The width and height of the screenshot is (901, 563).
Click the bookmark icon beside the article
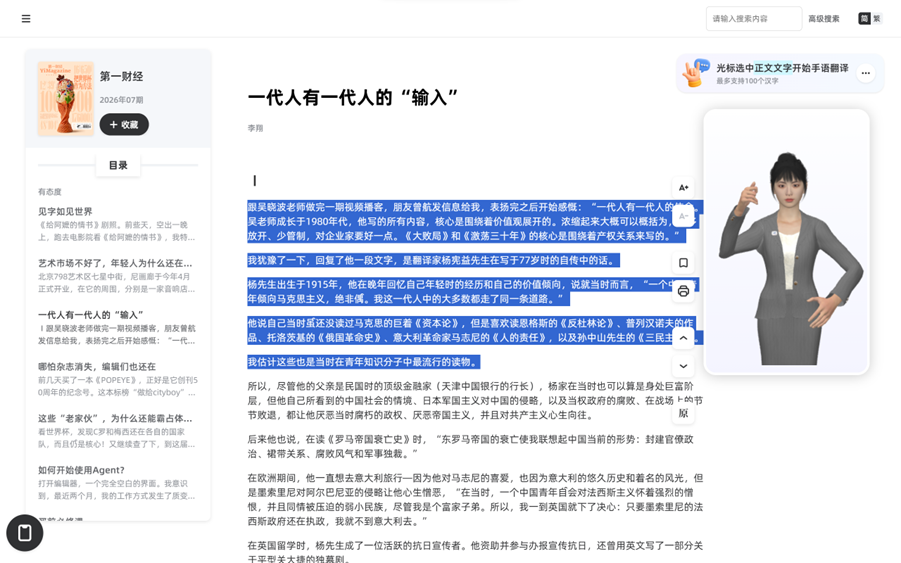click(683, 263)
